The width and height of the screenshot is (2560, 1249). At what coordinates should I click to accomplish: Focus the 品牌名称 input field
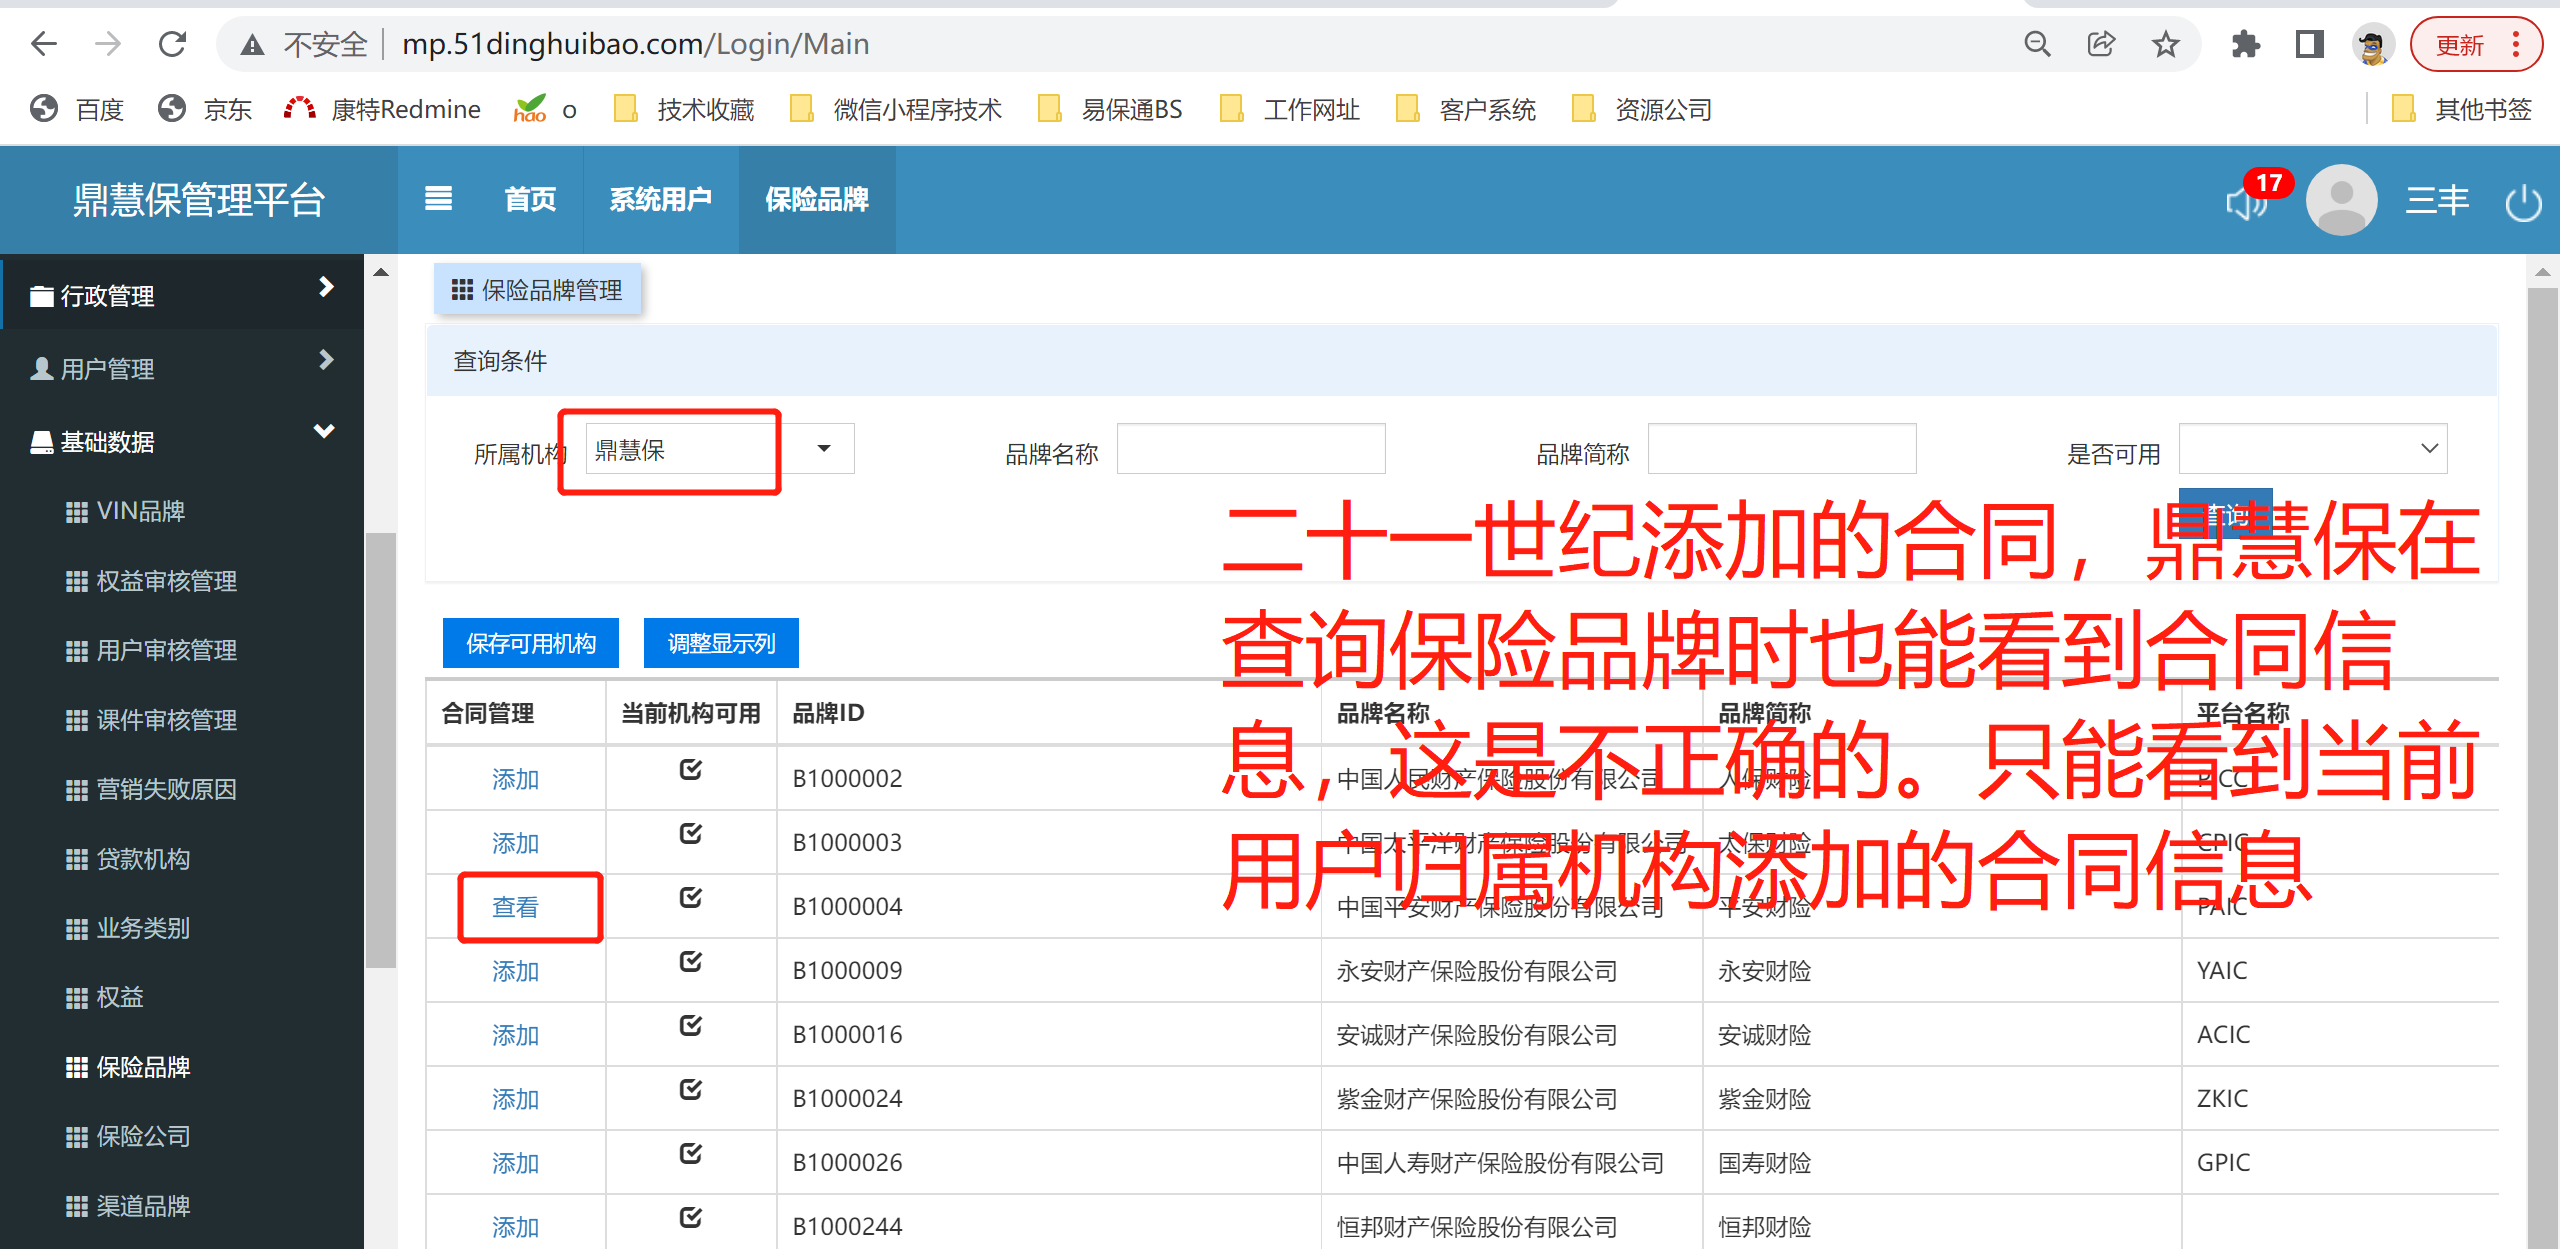[x=1250, y=449]
